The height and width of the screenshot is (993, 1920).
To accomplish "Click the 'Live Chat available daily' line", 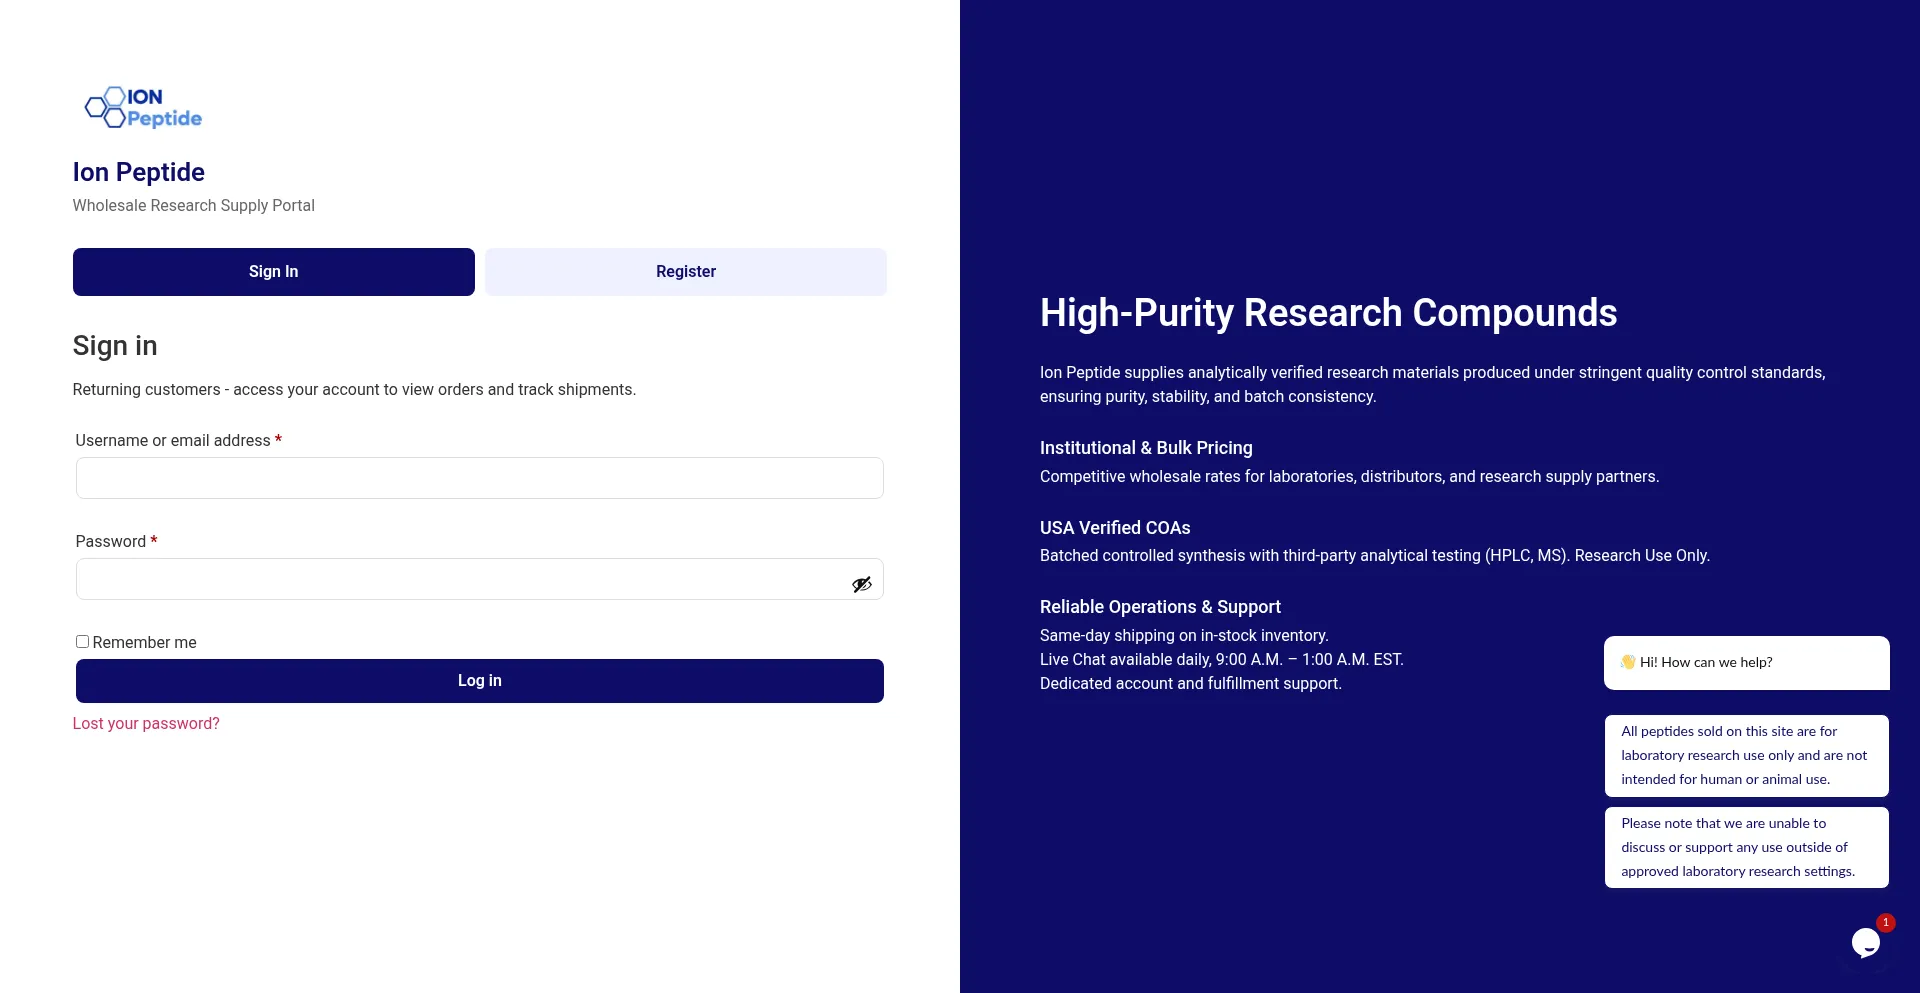I will pos(1222,660).
